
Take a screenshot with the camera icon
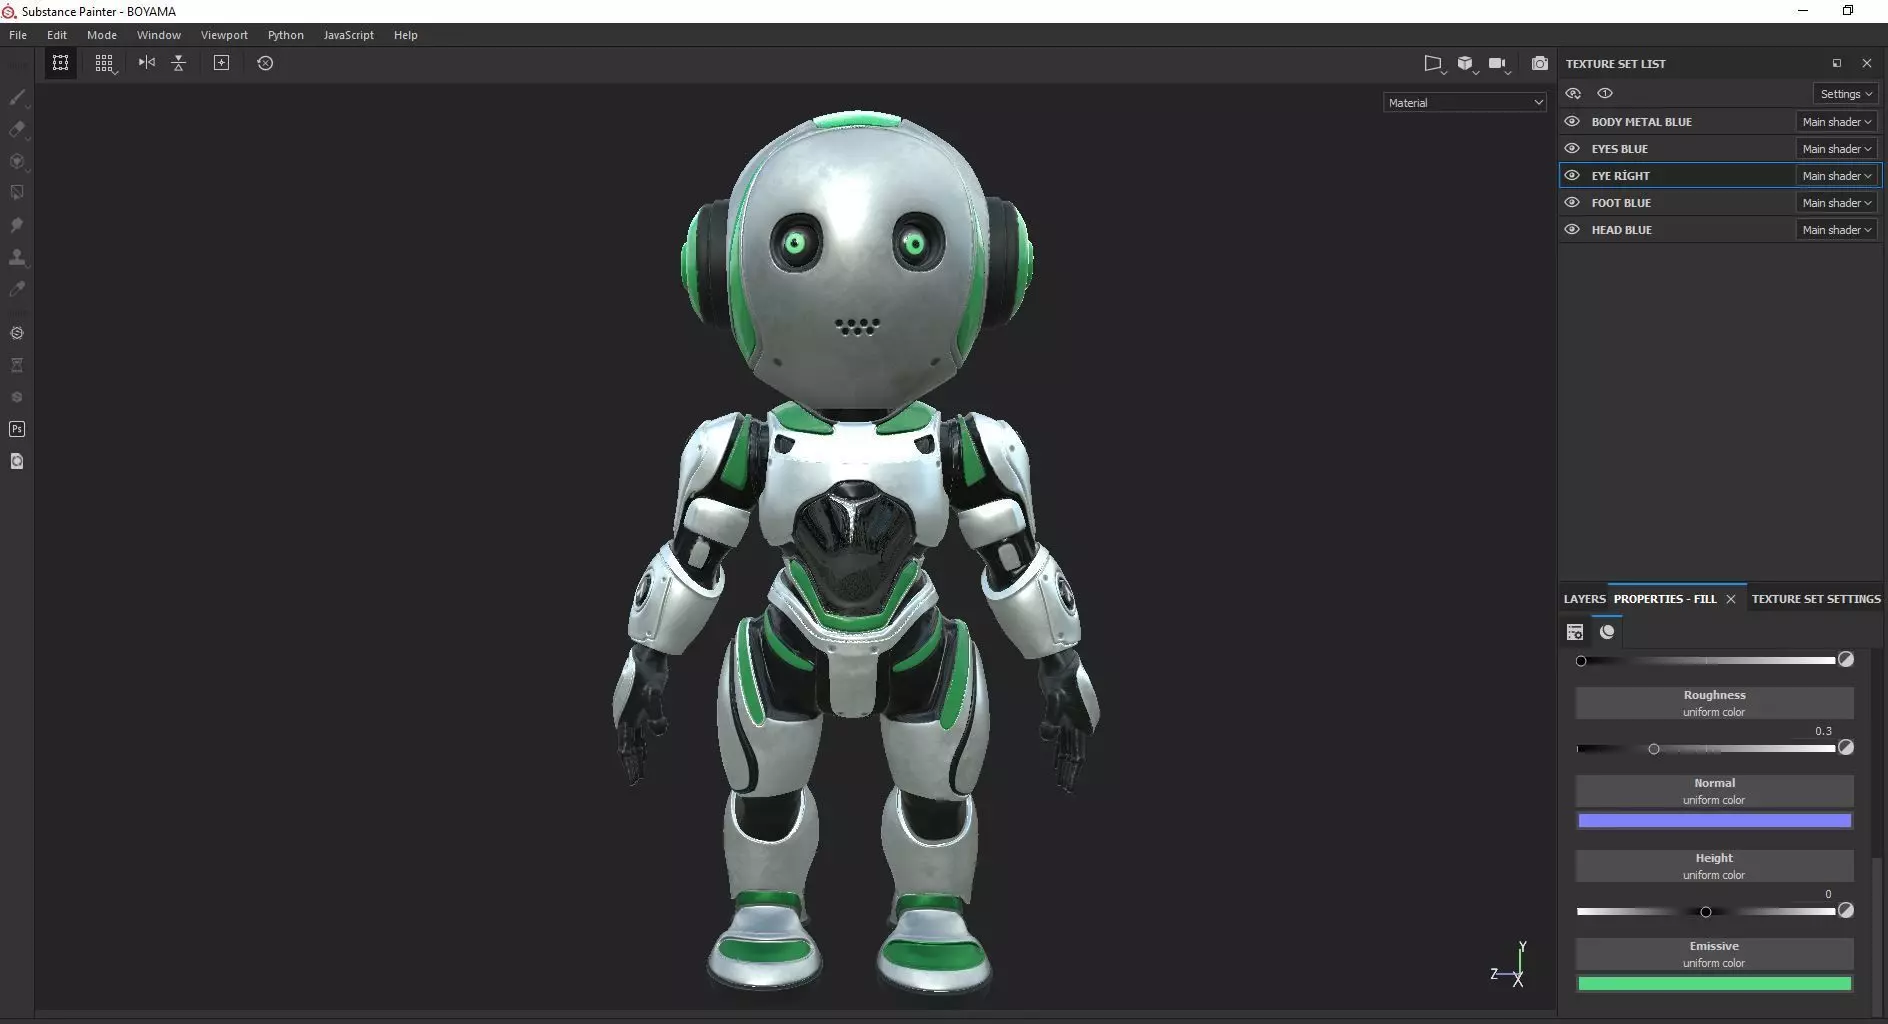tap(1540, 64)
